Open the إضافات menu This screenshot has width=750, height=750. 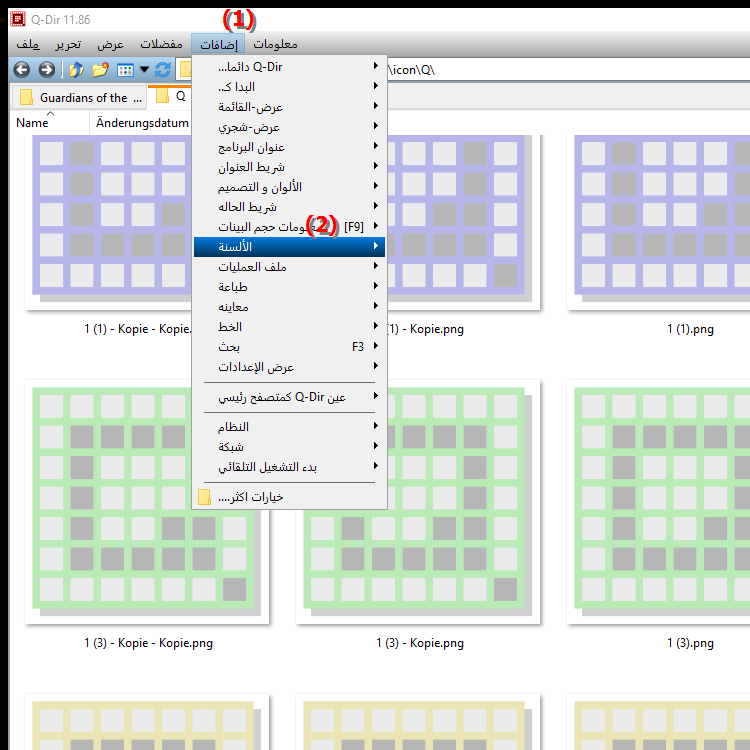218,44
